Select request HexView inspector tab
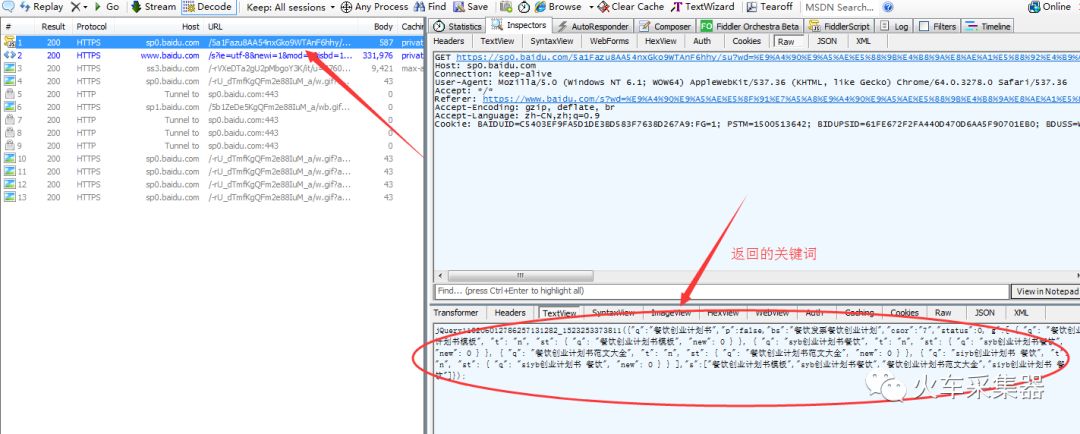 [661, 41]
